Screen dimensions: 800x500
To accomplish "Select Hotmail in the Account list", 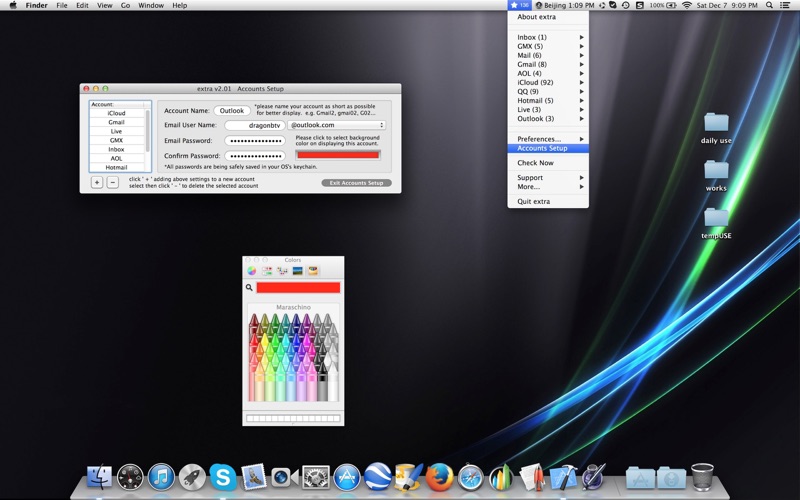I will (117, 167).
